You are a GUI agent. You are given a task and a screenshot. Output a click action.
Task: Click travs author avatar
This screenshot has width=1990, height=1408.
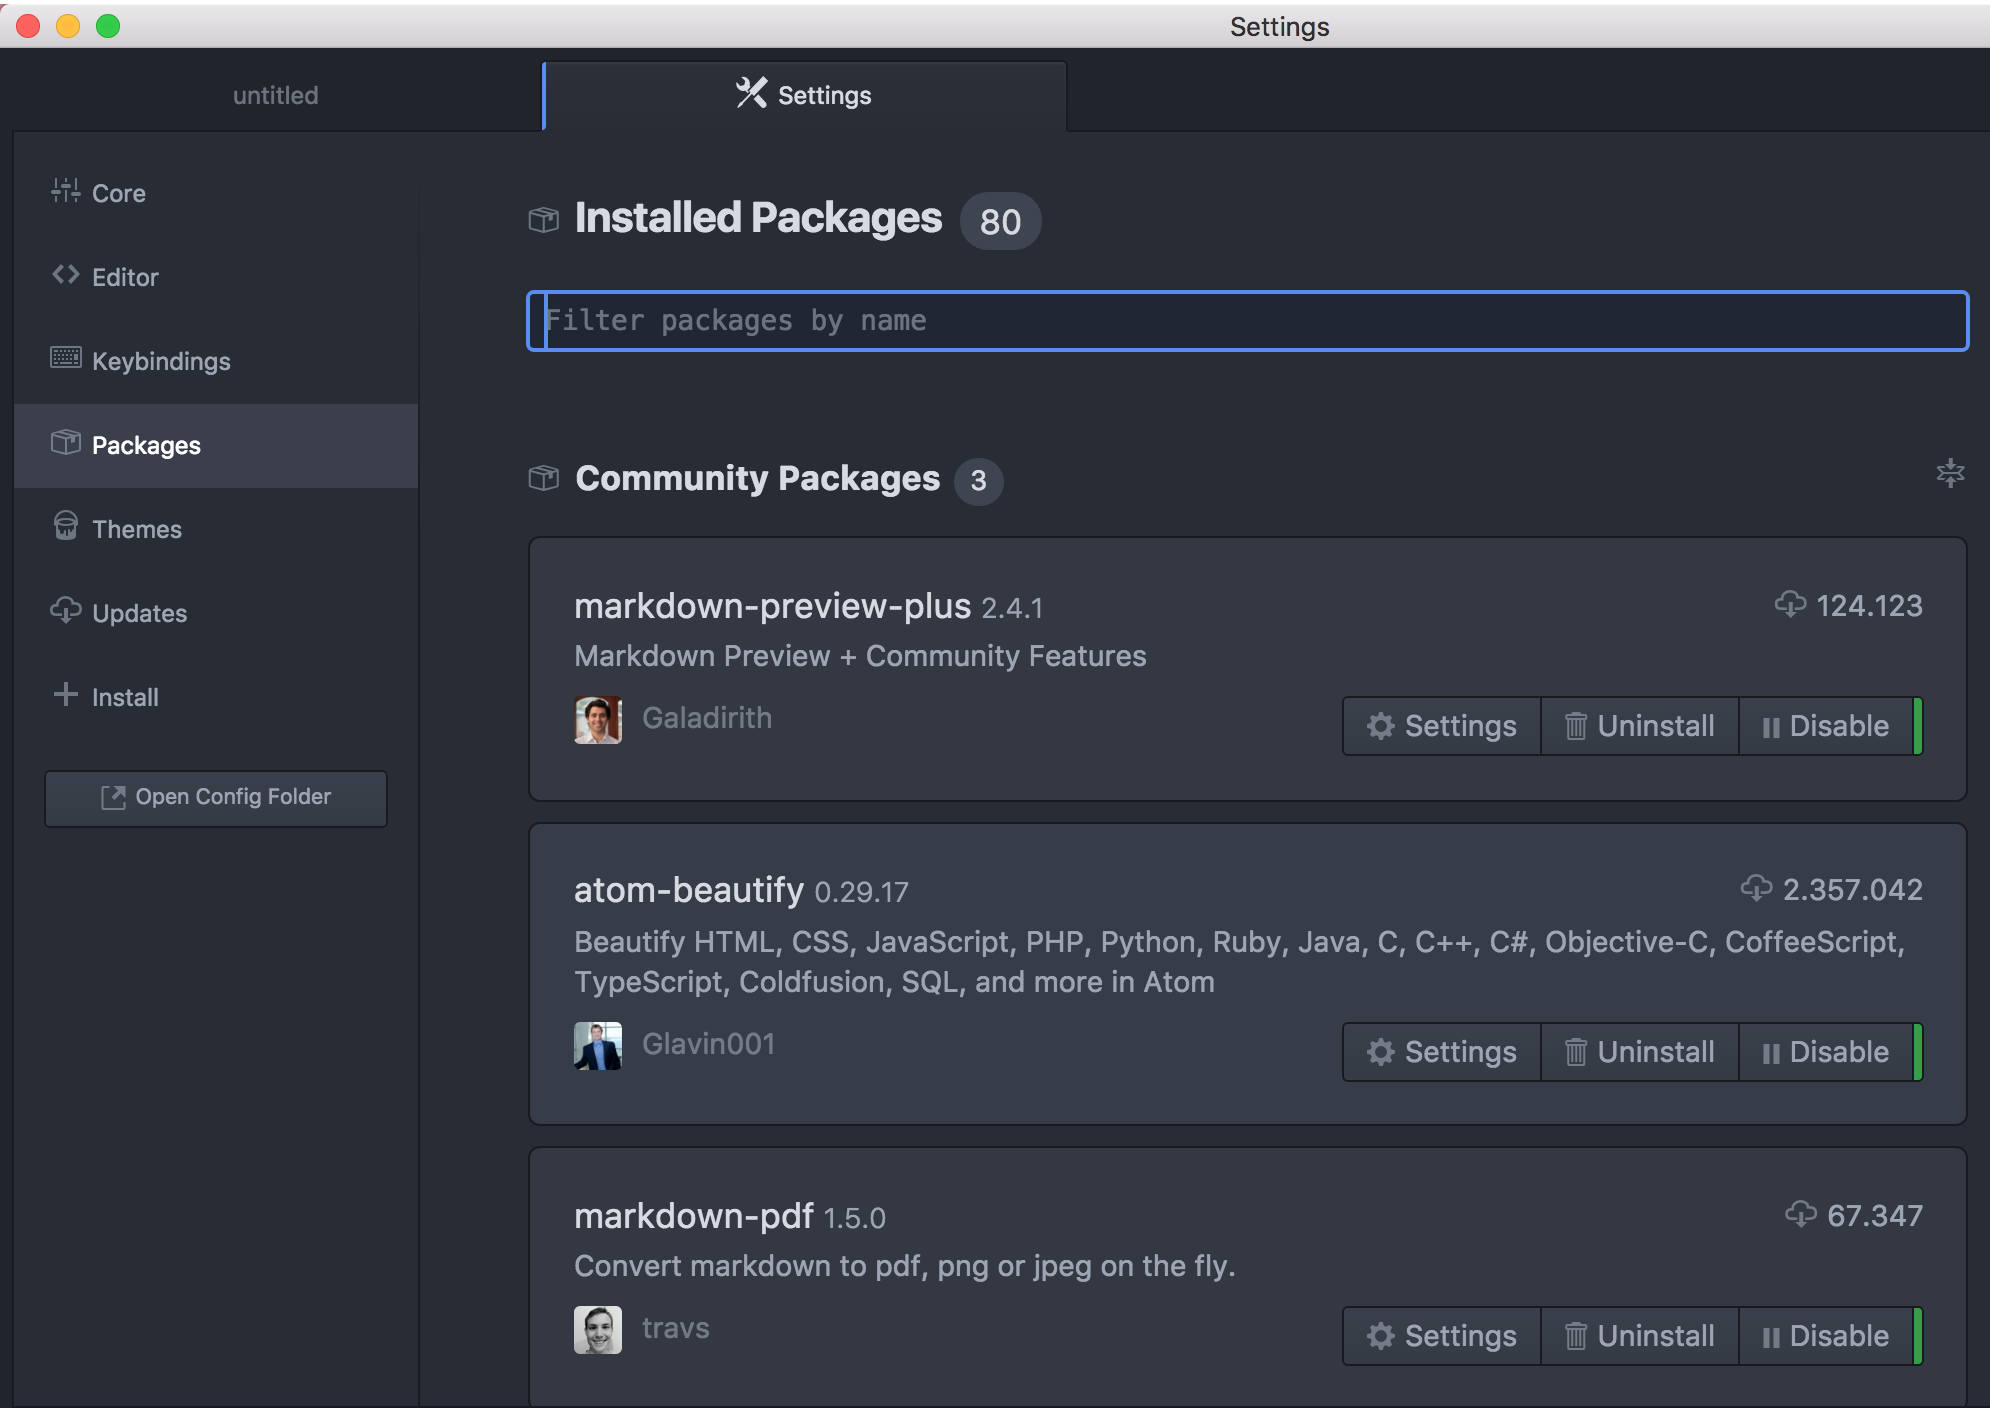(598, 1330)
